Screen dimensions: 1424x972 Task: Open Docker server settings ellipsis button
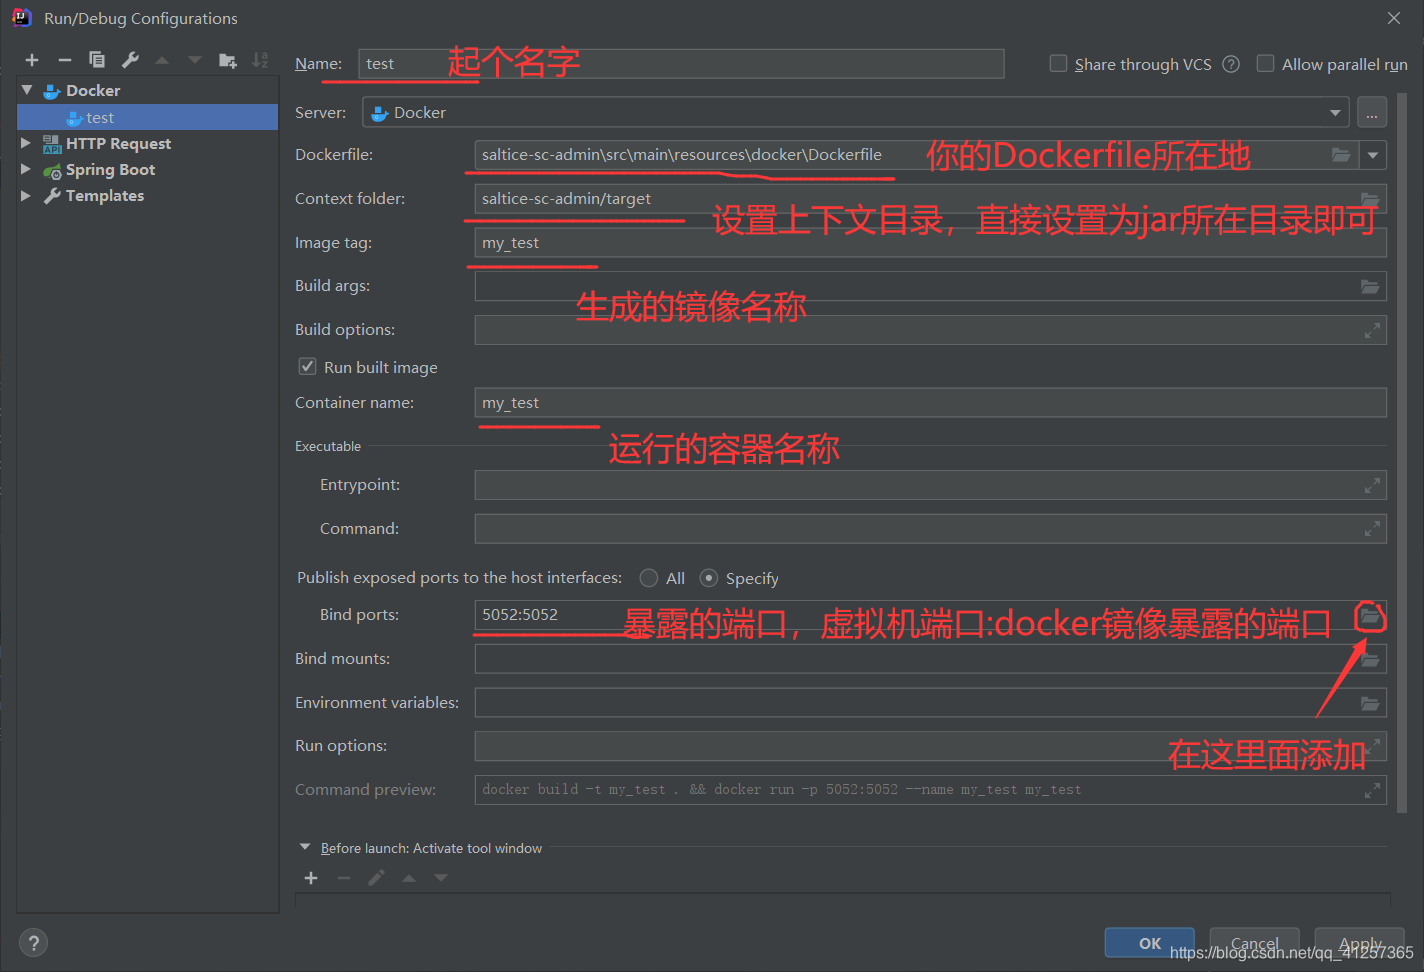click(x=1372, y=113)
